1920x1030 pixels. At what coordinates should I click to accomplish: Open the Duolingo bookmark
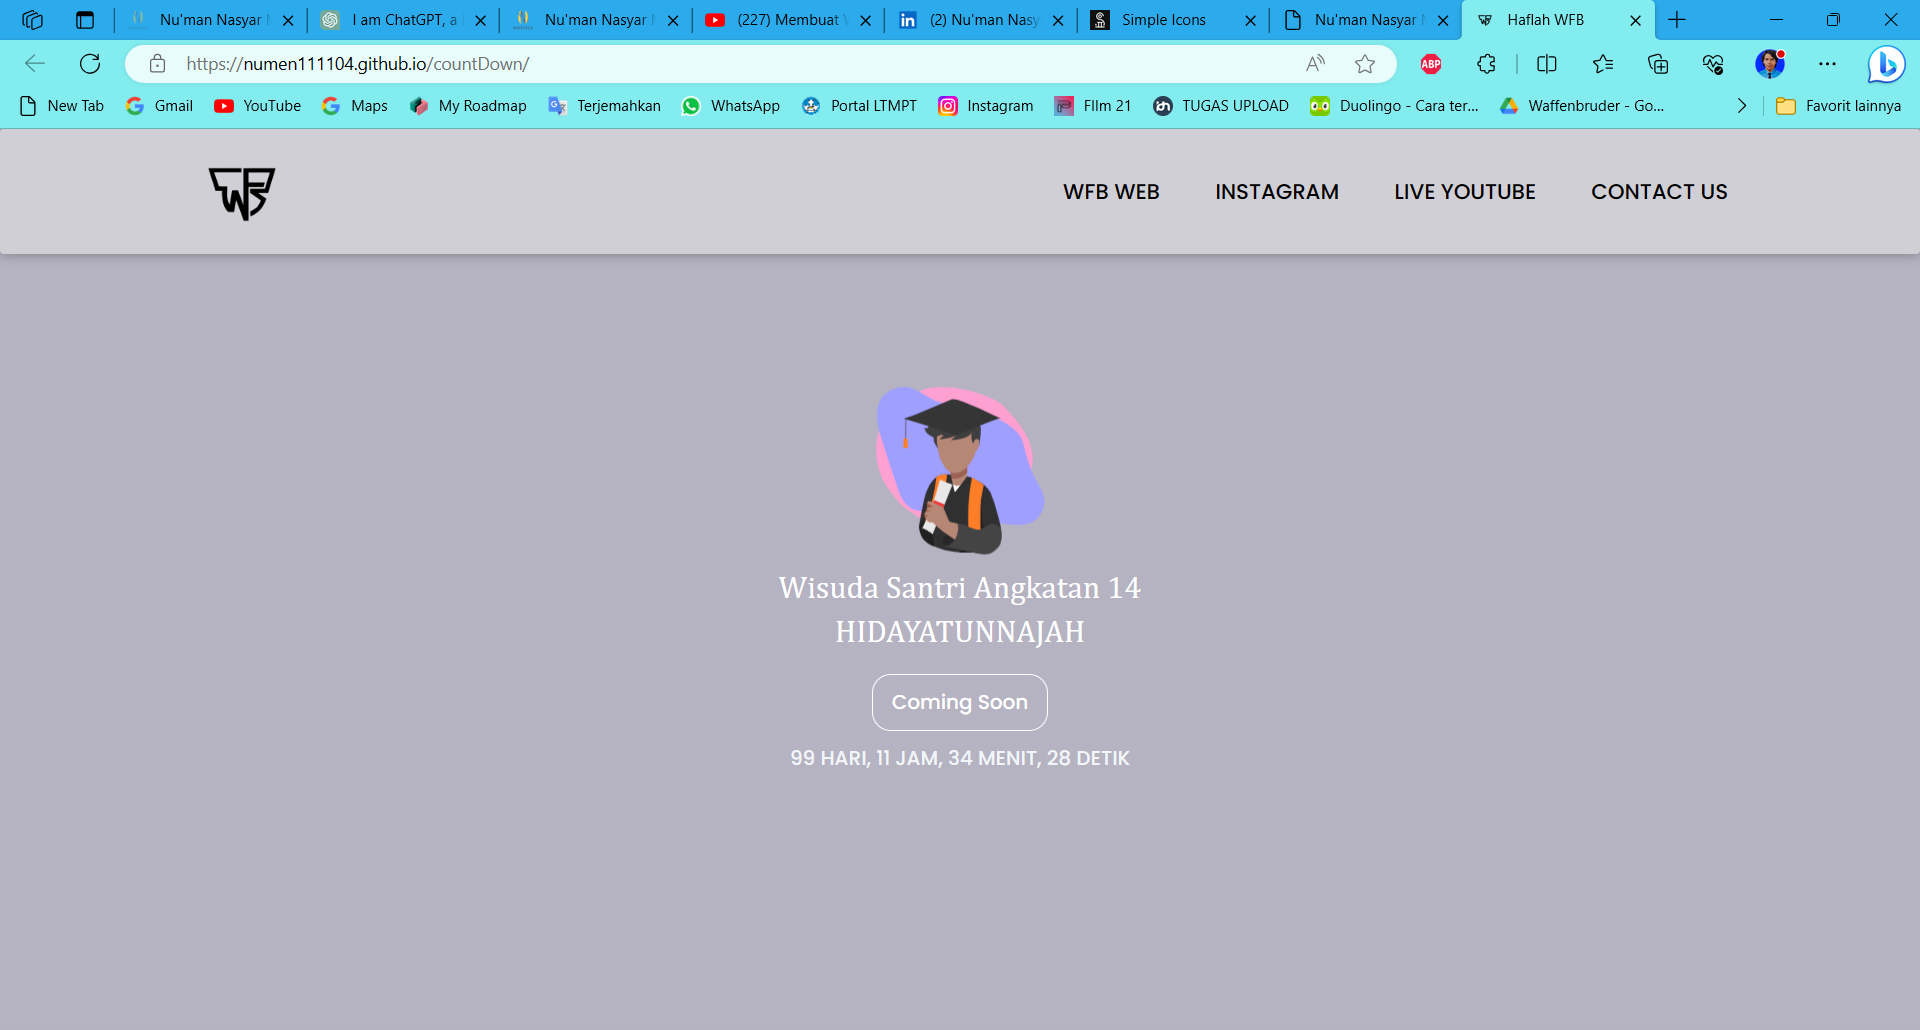[1395, 106]
